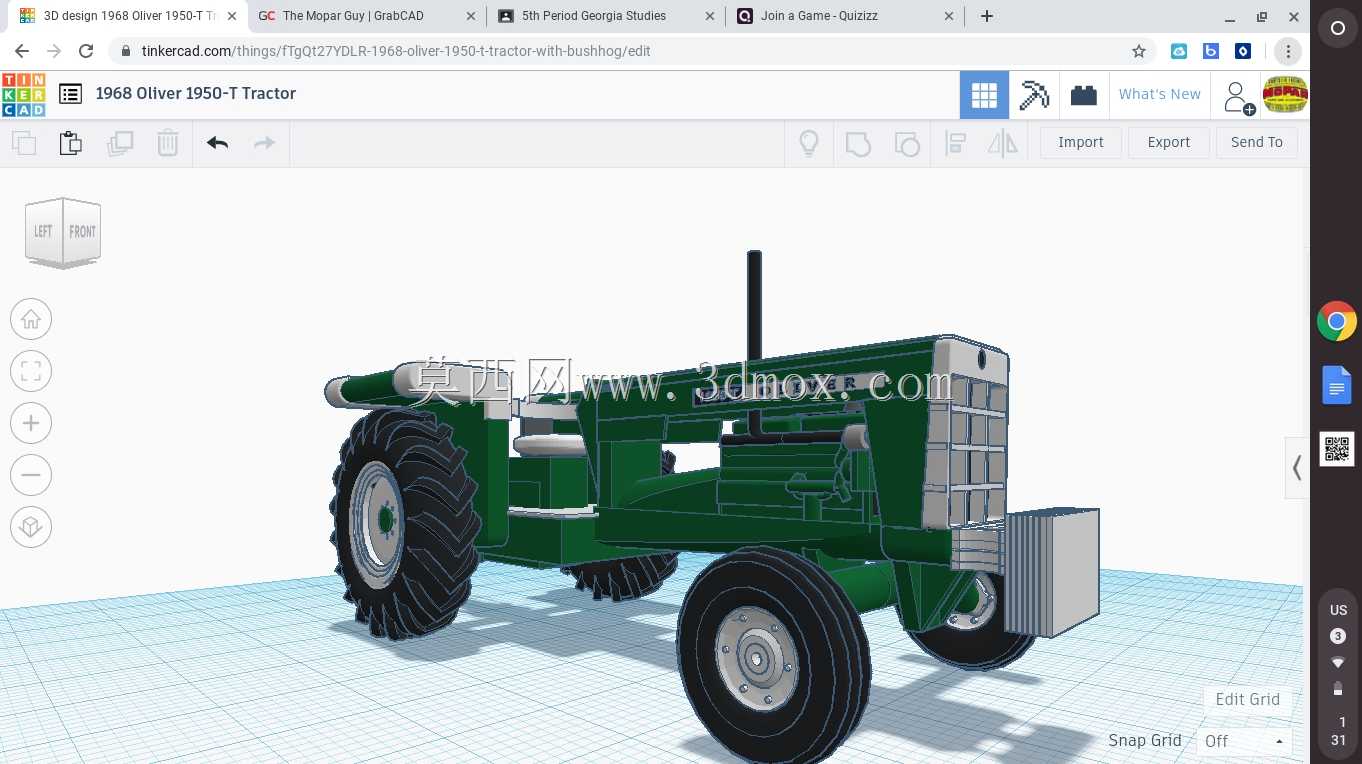Click the Delete trash icon
This screenshot has width=1362, height=764.
pyautogui.click(x=168, y=143)
